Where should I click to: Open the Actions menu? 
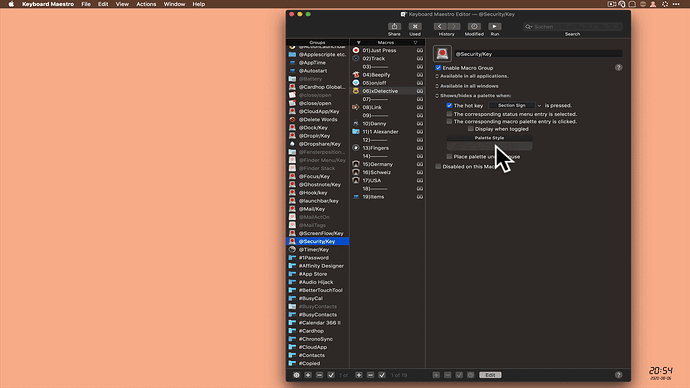[146, 4]
